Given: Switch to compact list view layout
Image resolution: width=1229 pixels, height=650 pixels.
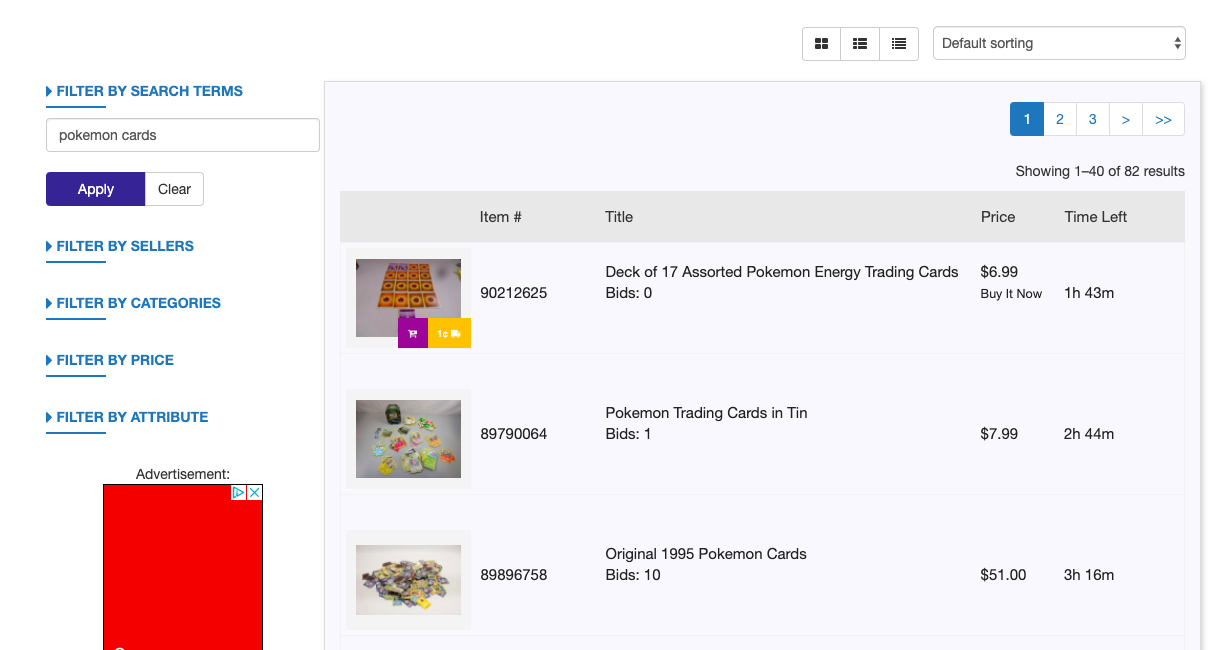Looking at the screenshot, I should (899, 44).
